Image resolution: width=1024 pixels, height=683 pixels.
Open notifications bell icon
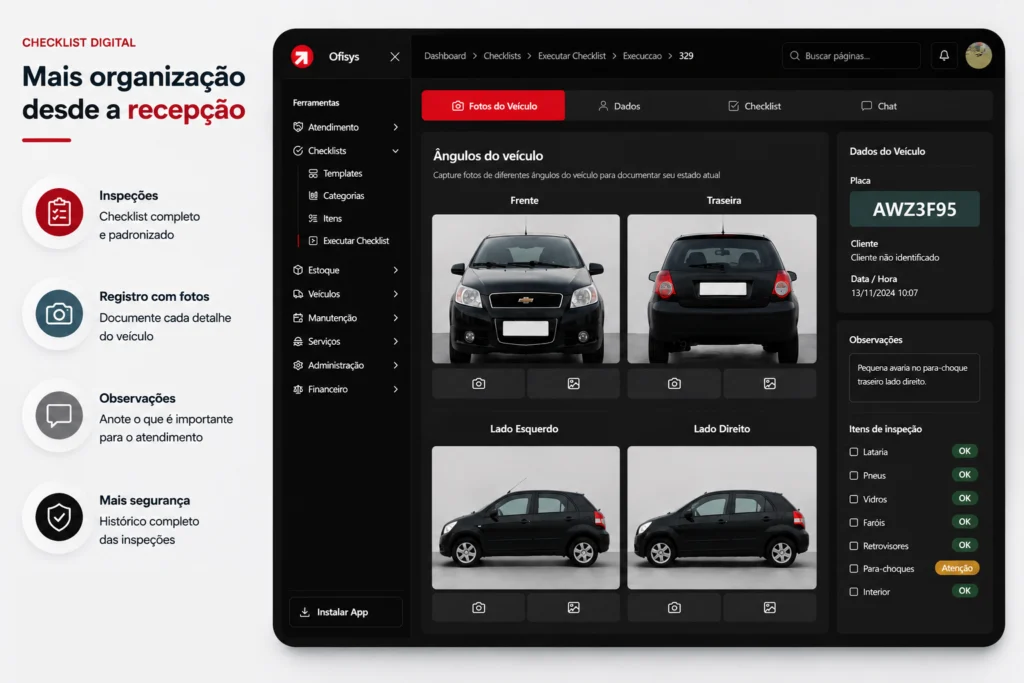944,56
